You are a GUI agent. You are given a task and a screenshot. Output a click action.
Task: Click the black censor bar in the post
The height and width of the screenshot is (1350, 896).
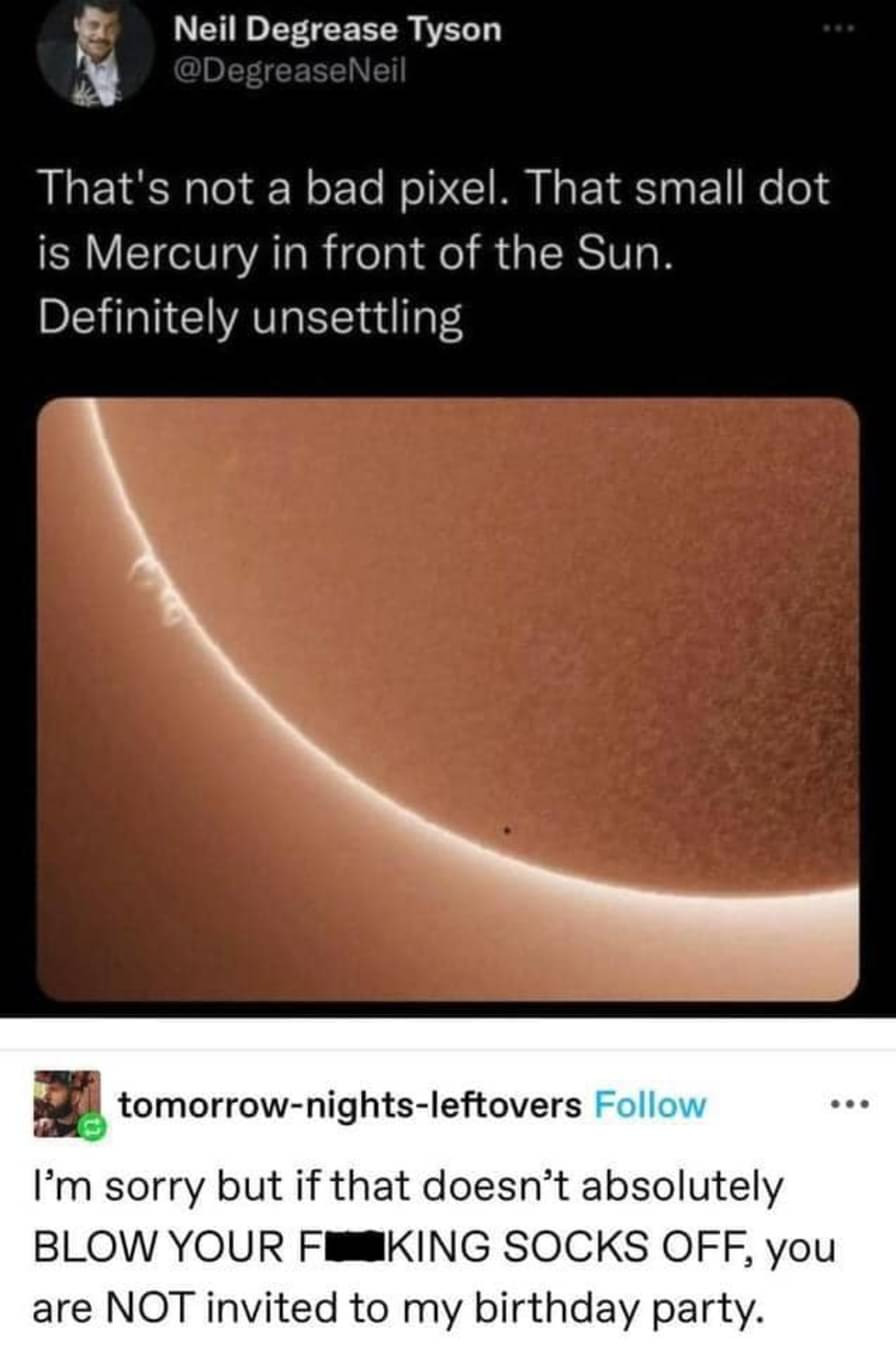click(344, 1249)
